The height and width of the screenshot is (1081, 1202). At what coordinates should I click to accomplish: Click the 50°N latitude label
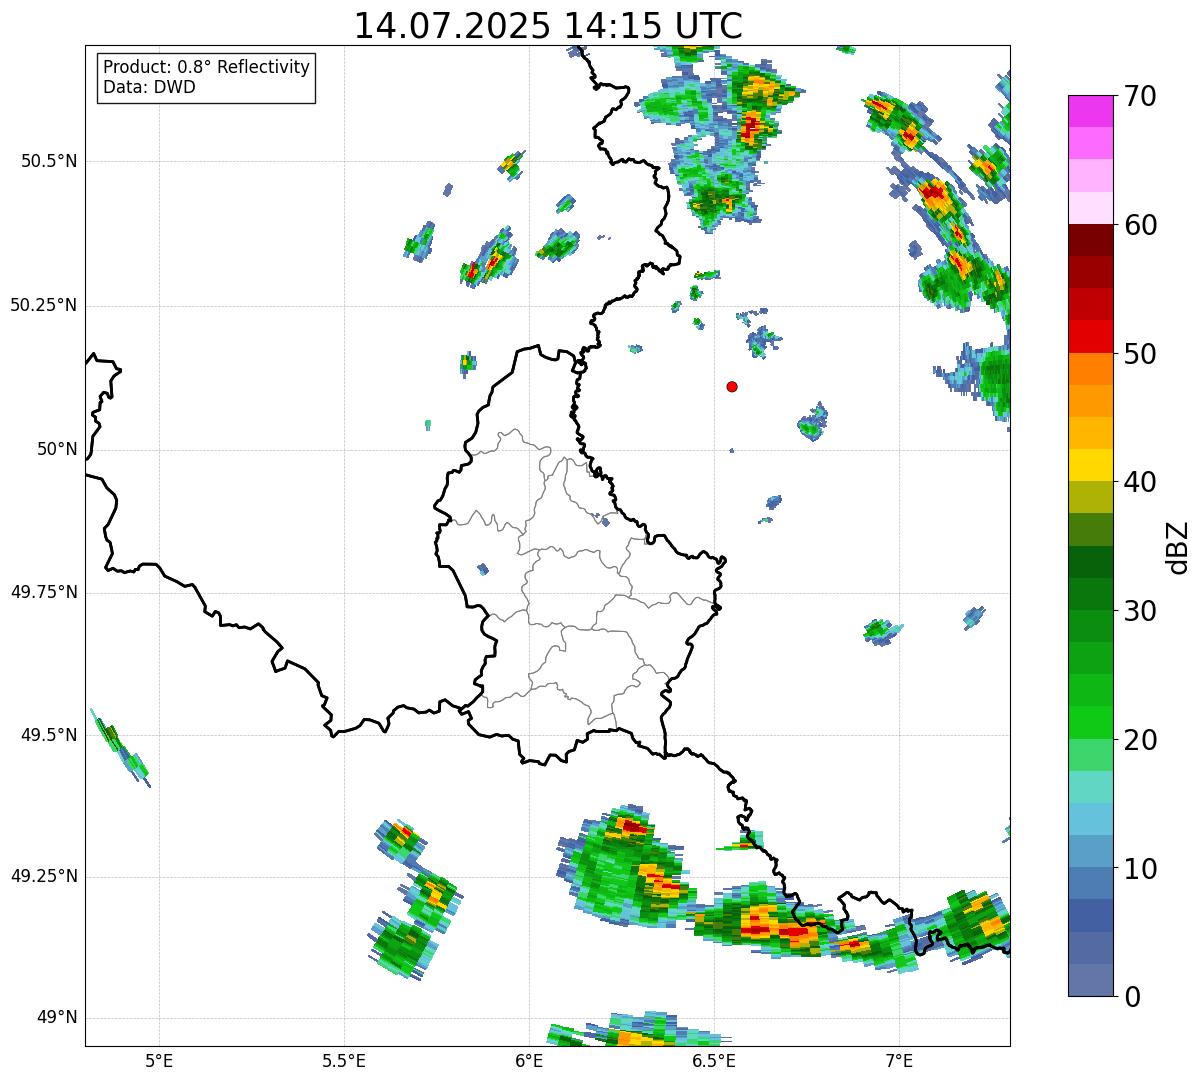[x=58, y=449]
